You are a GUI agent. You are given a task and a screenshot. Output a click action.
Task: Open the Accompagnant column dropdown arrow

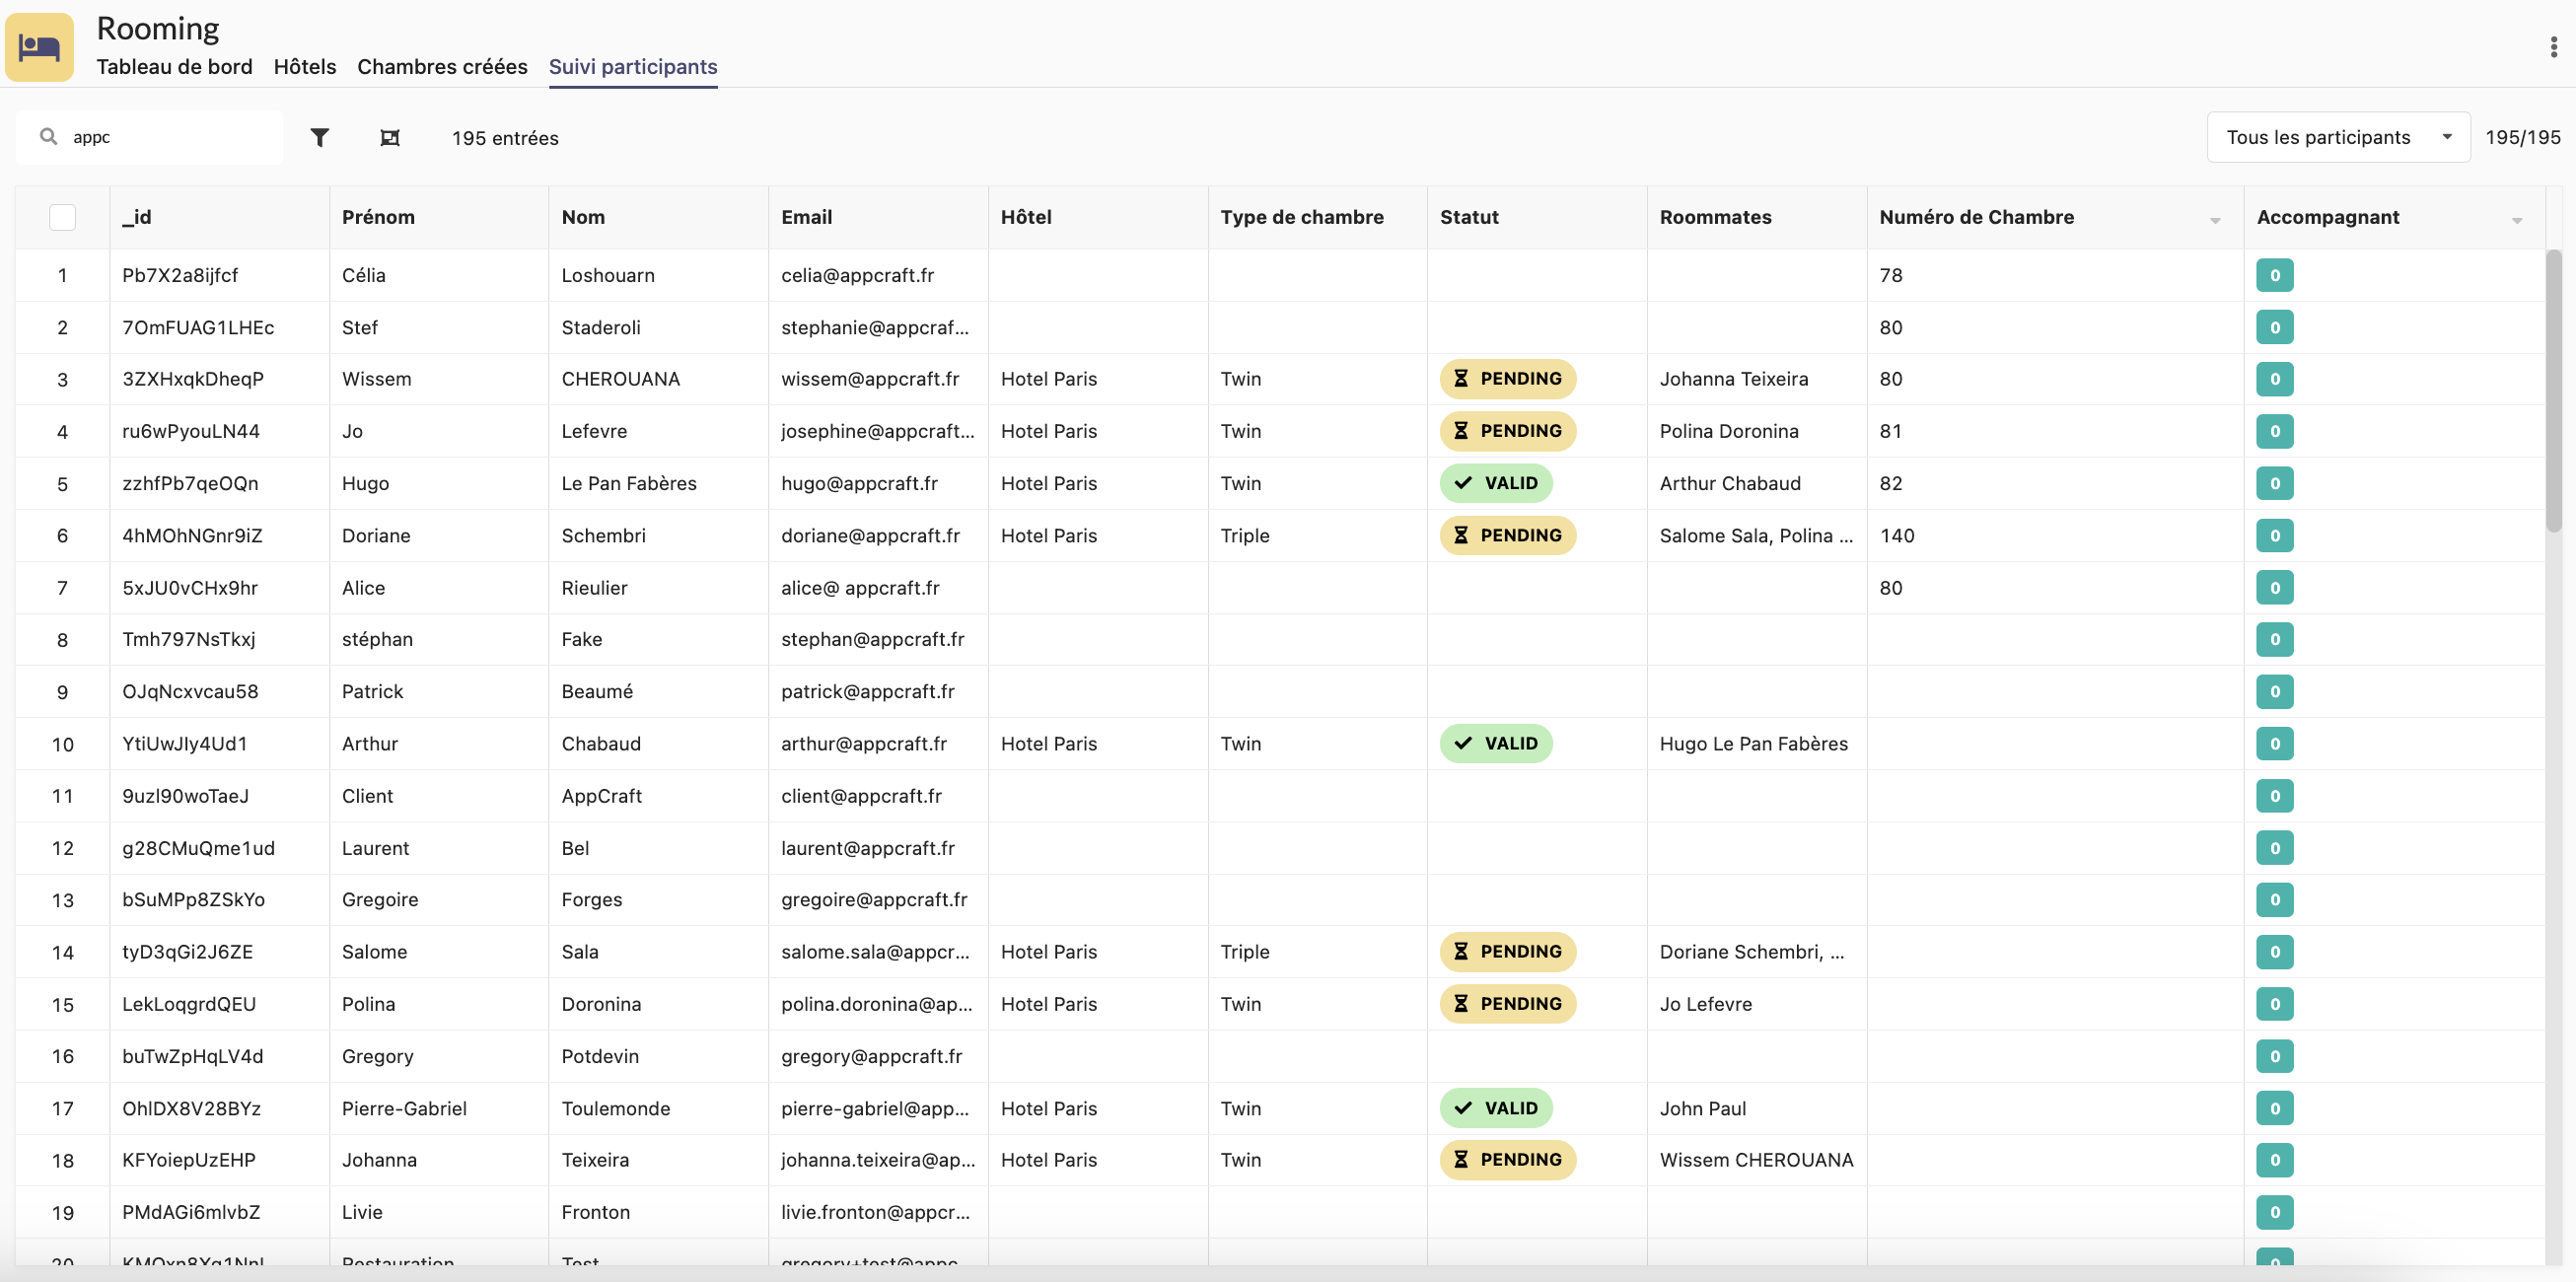(x=2516, y=220)
